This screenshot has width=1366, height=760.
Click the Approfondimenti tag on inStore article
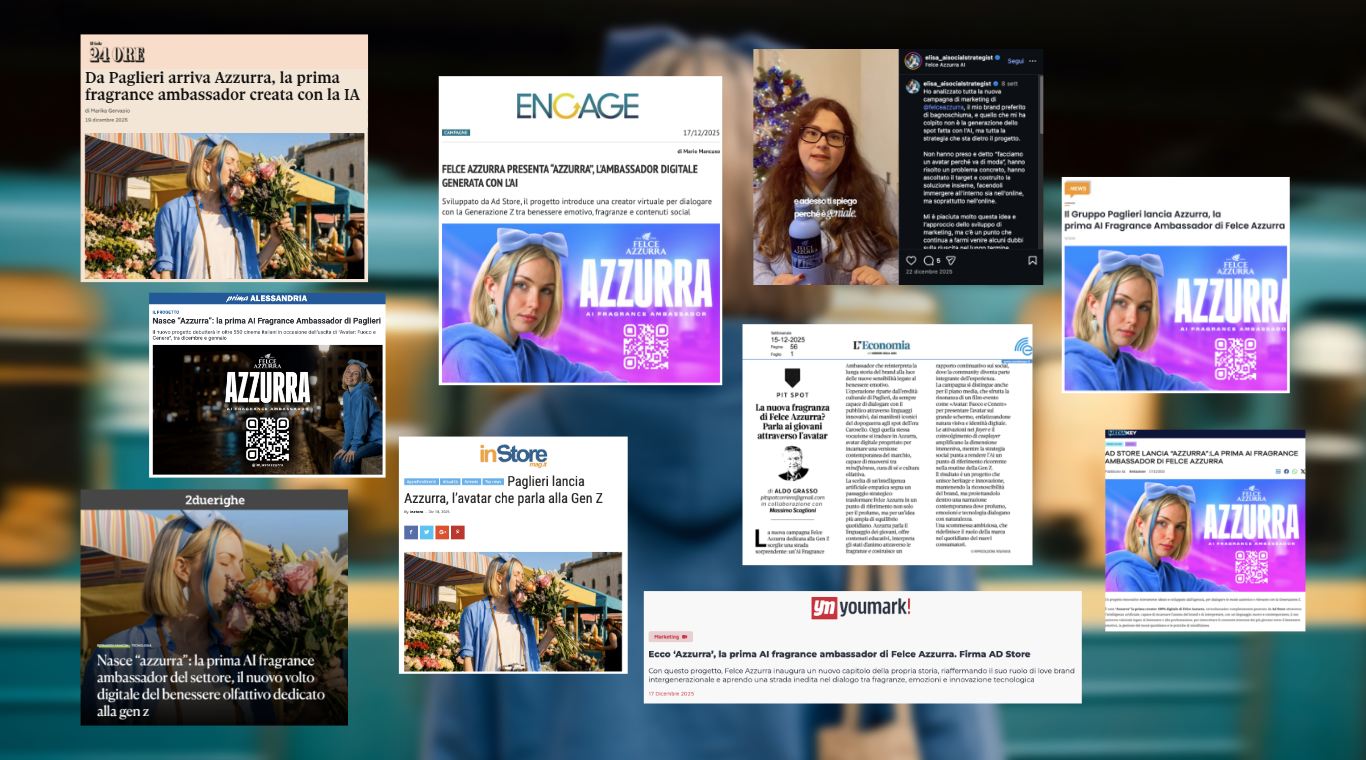pos(421,481)
